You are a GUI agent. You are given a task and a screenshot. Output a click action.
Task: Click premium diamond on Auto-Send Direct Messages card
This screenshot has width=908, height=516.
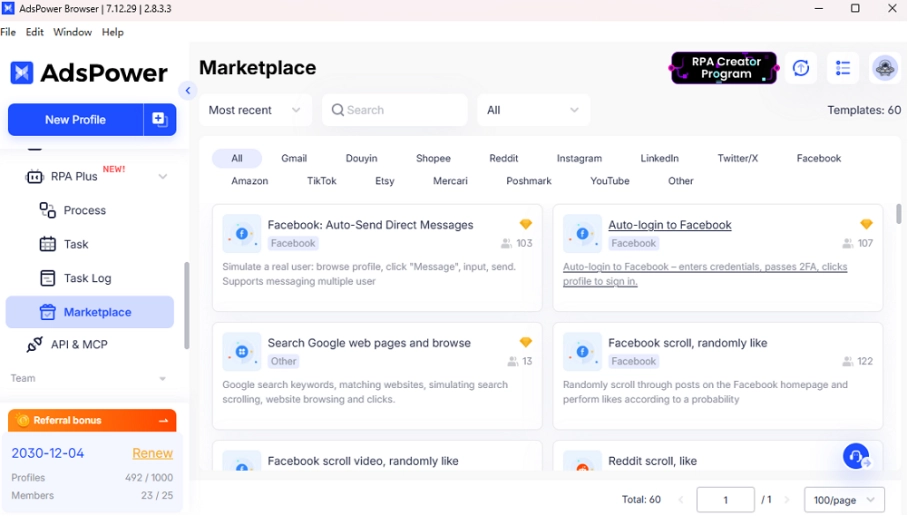(526, 224)
